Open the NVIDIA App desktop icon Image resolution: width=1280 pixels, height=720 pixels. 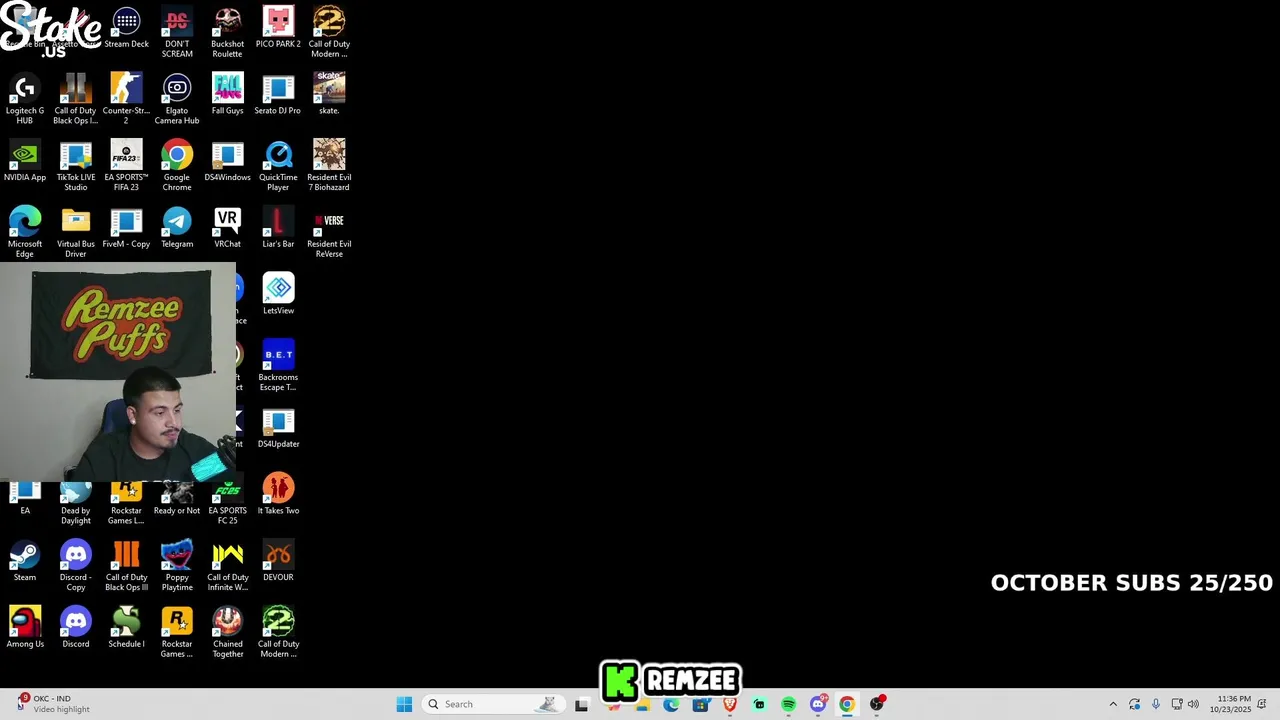25,161
